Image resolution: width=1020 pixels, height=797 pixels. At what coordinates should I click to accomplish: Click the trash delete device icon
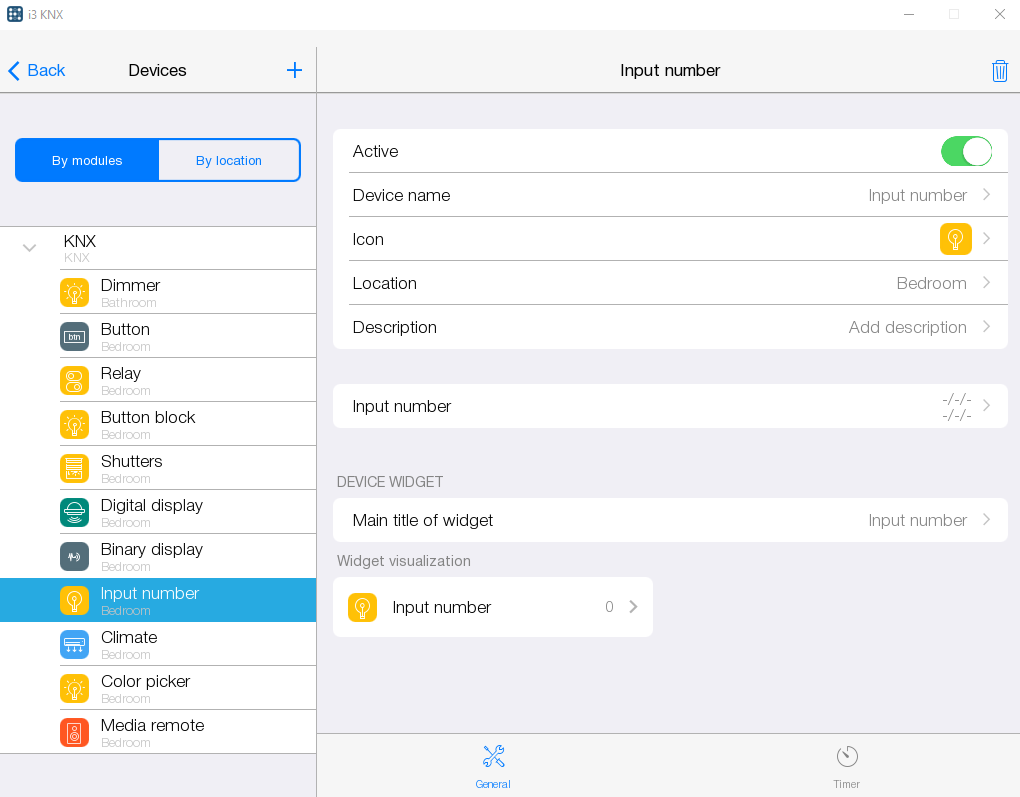[x=999, y=70]
